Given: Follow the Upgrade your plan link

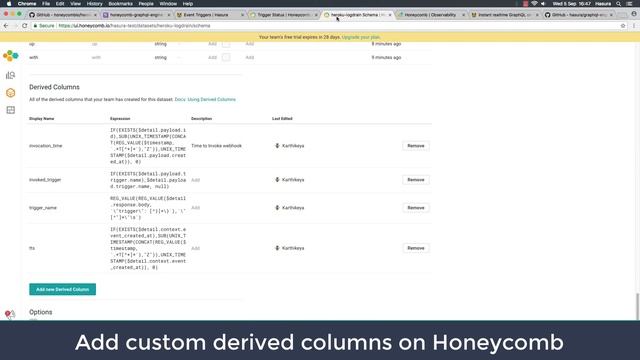Looking at the screenshot, I should 361,37.
